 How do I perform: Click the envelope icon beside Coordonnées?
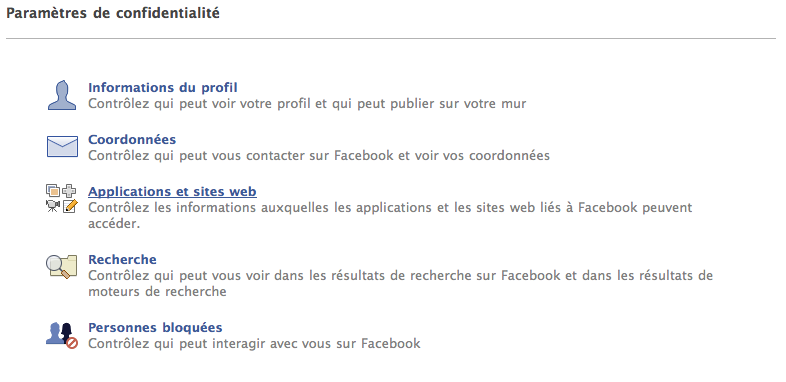point(62,146)
